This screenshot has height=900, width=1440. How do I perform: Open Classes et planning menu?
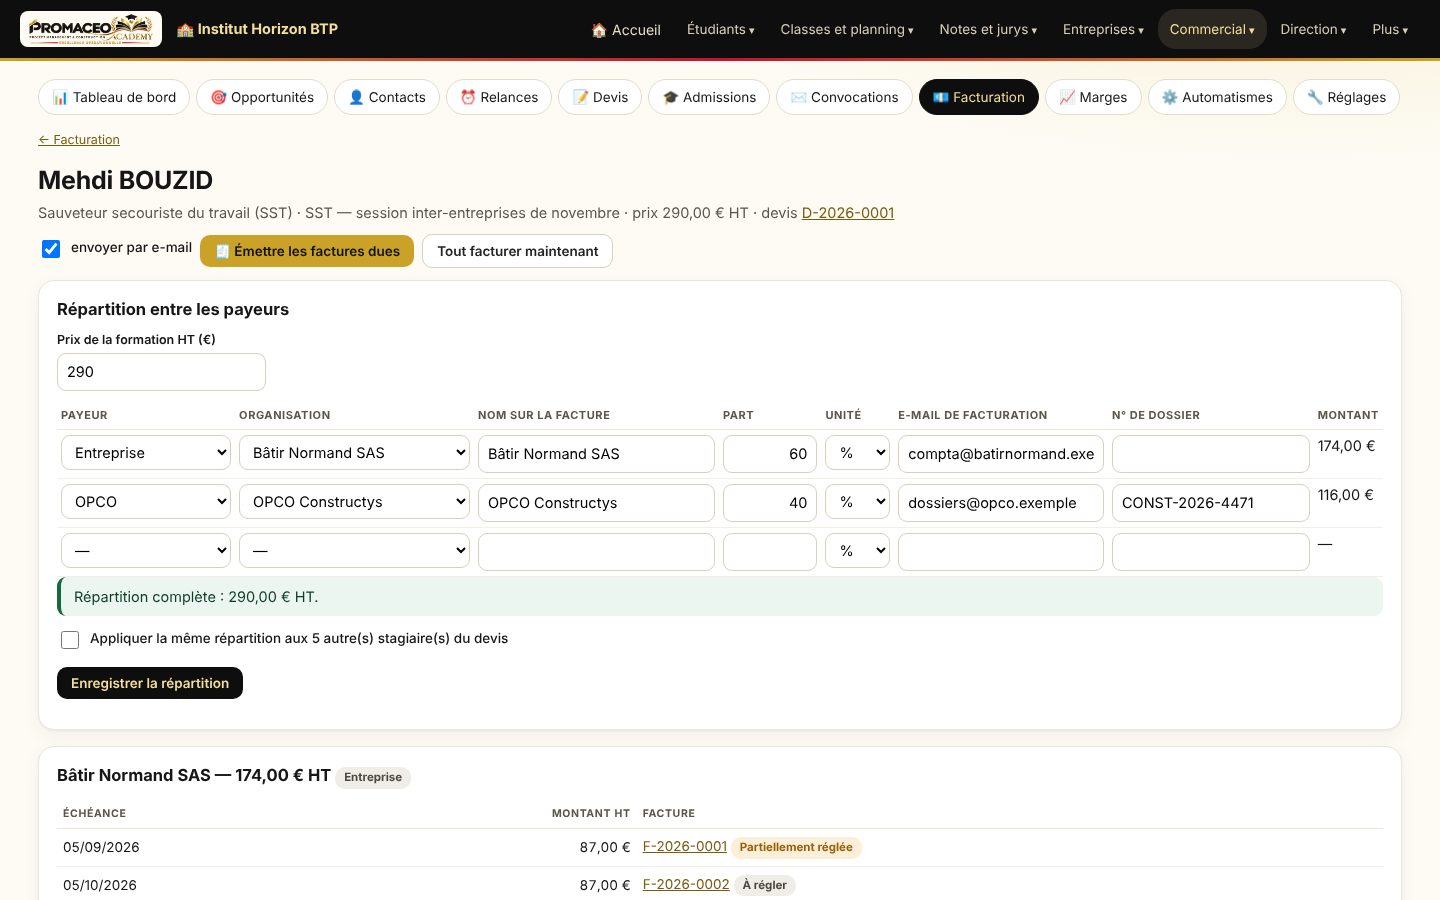847,29
